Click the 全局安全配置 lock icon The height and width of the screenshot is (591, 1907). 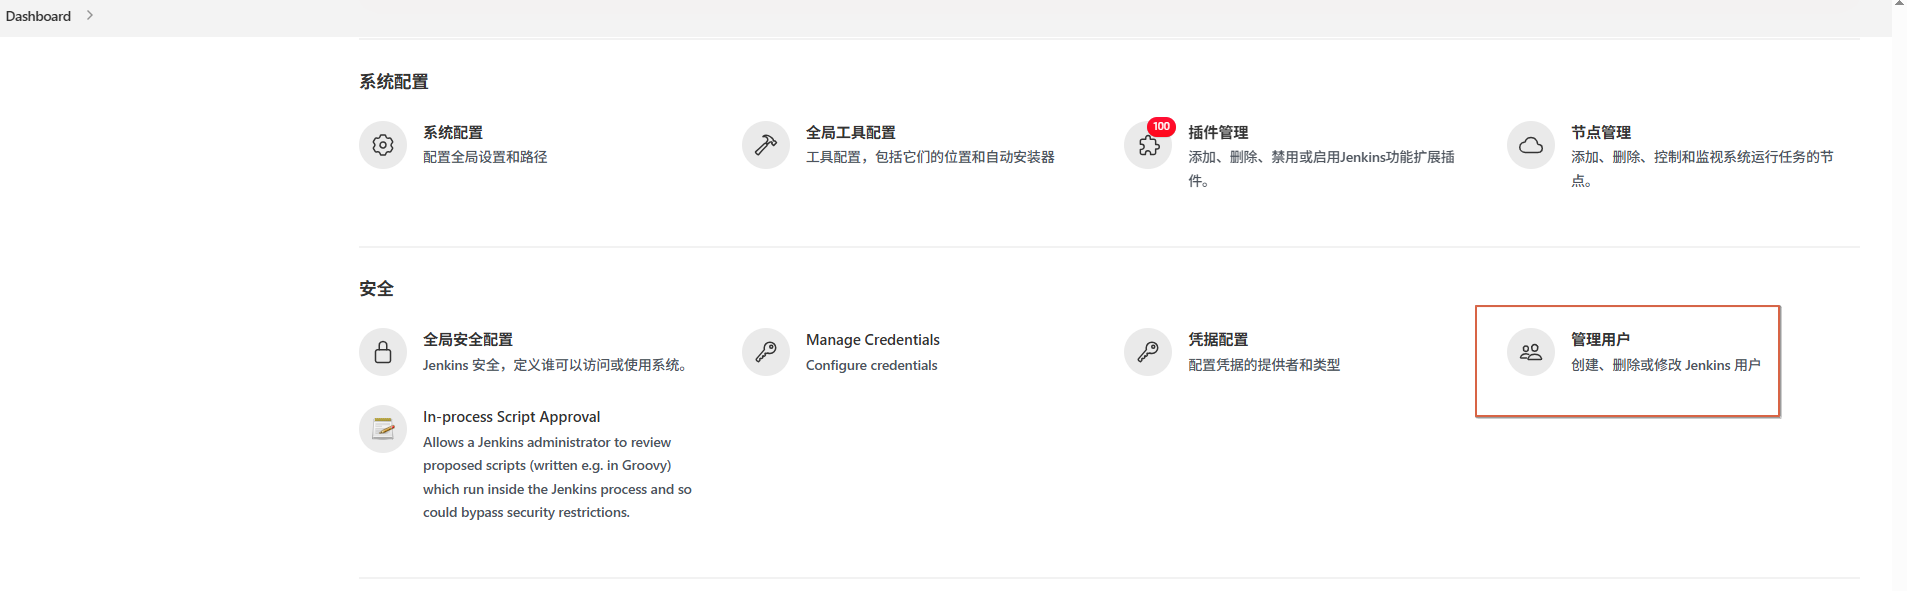[x=383, y=352]
